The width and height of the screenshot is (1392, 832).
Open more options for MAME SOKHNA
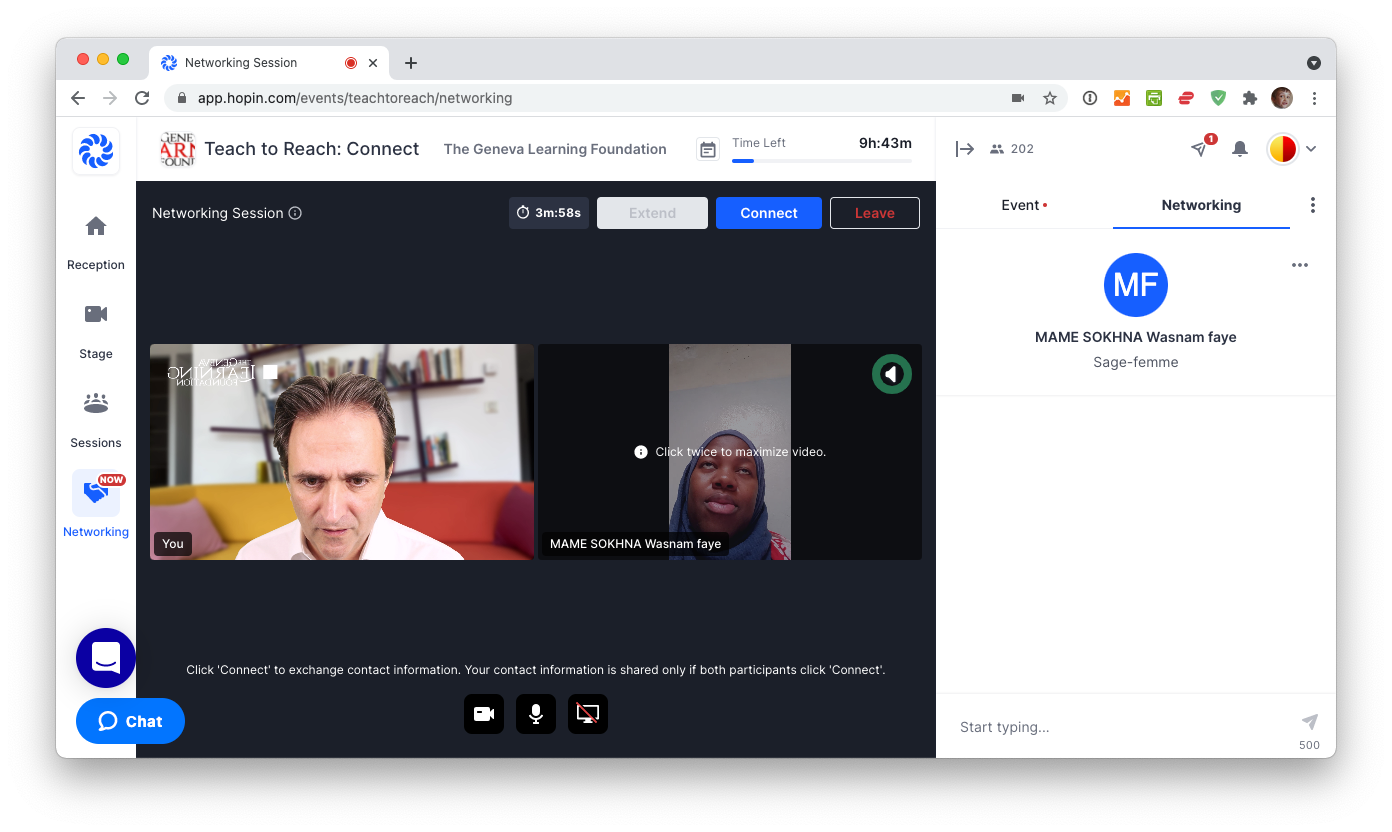click(x=1300, y=265)
